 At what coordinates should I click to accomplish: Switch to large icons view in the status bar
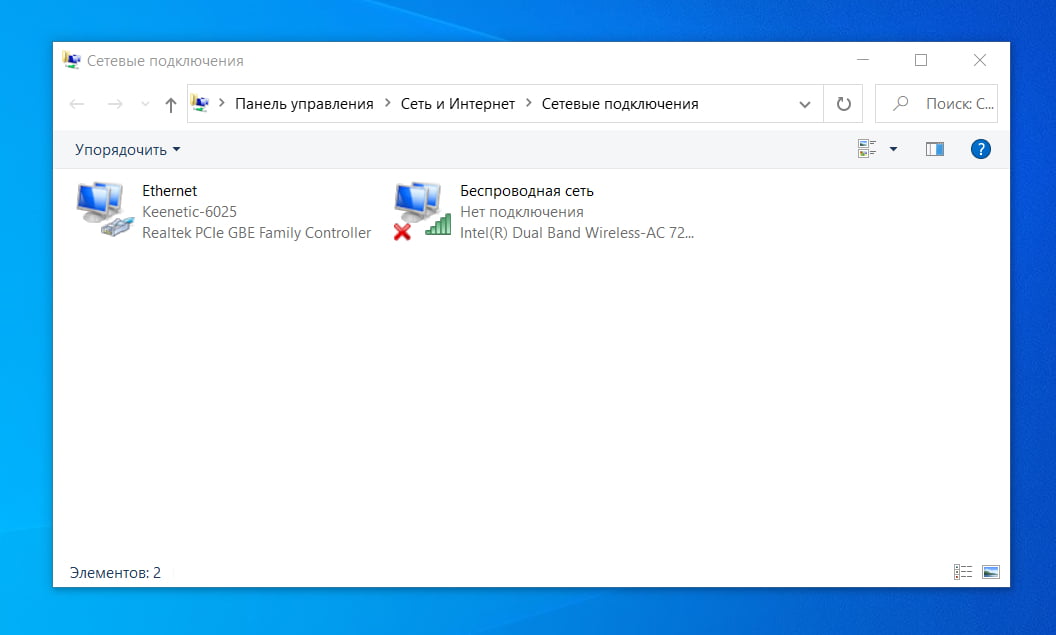[991, 572]
